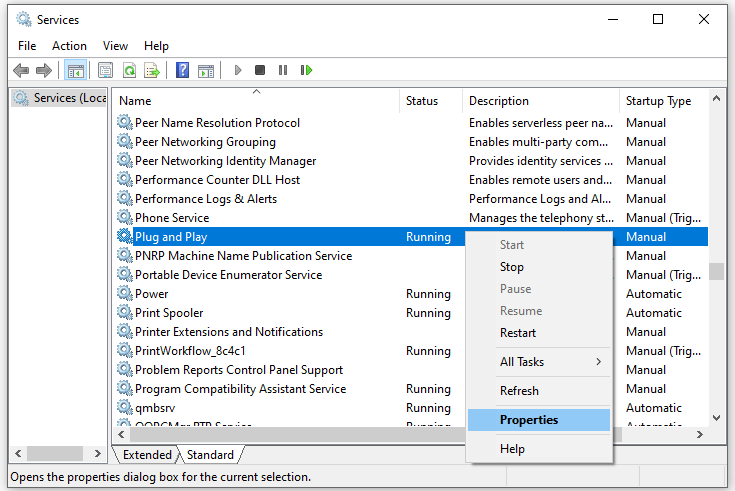Choose Restart in the context menu

tap(518, 333)
